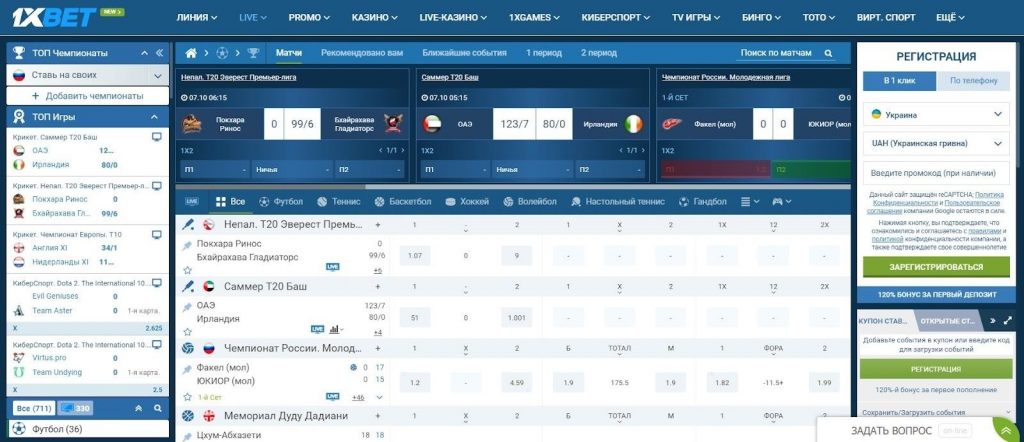
Task: Click the trophy icon in the breadcrumb bar
Action: pyautogui.click(x=253, y=53)
